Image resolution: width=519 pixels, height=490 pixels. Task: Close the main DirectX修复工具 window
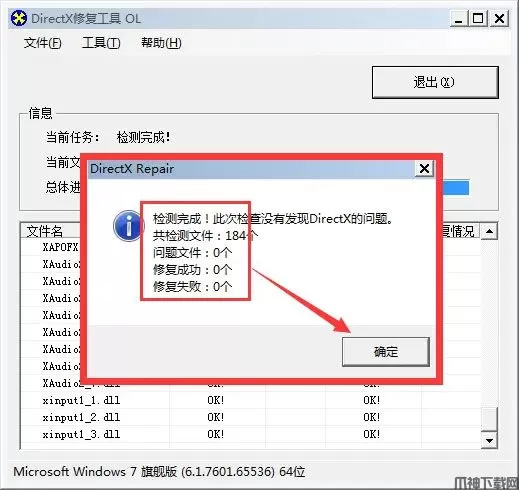click(499, 19)
